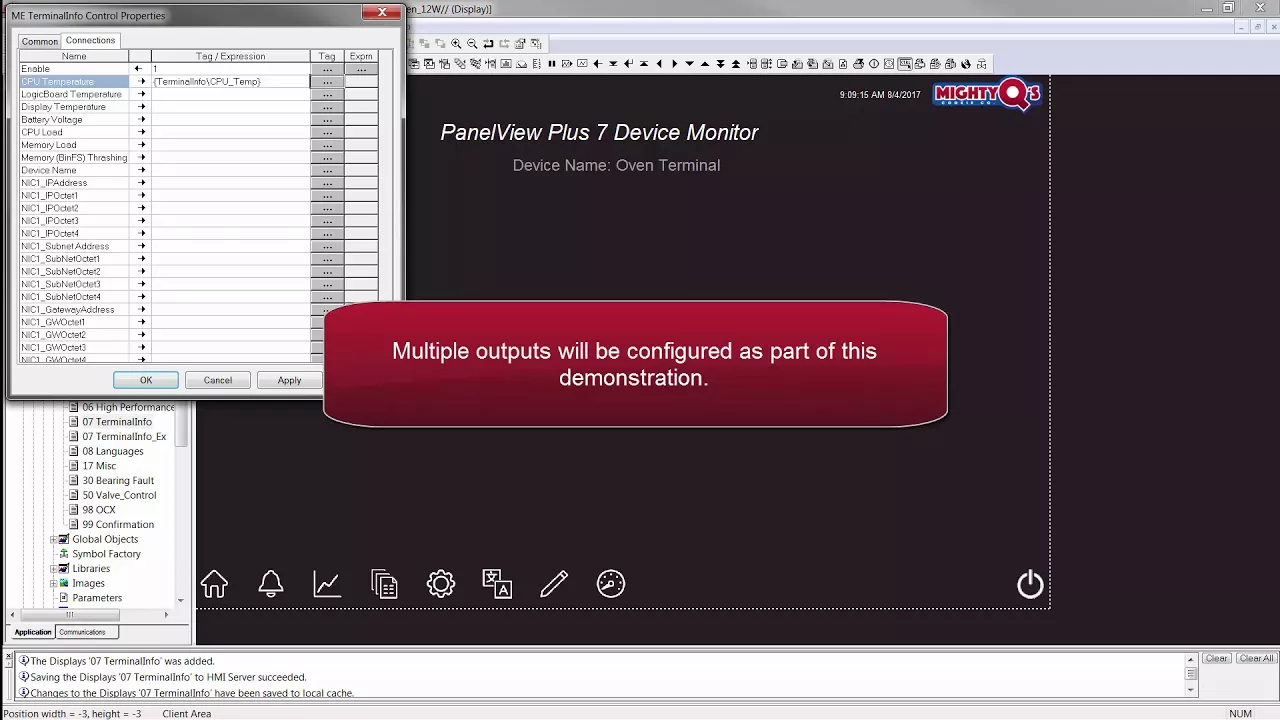Expand the Libraries folder
Image resolution: width=1280 pixels, height=720 pixels.
[x=53, y=568]
